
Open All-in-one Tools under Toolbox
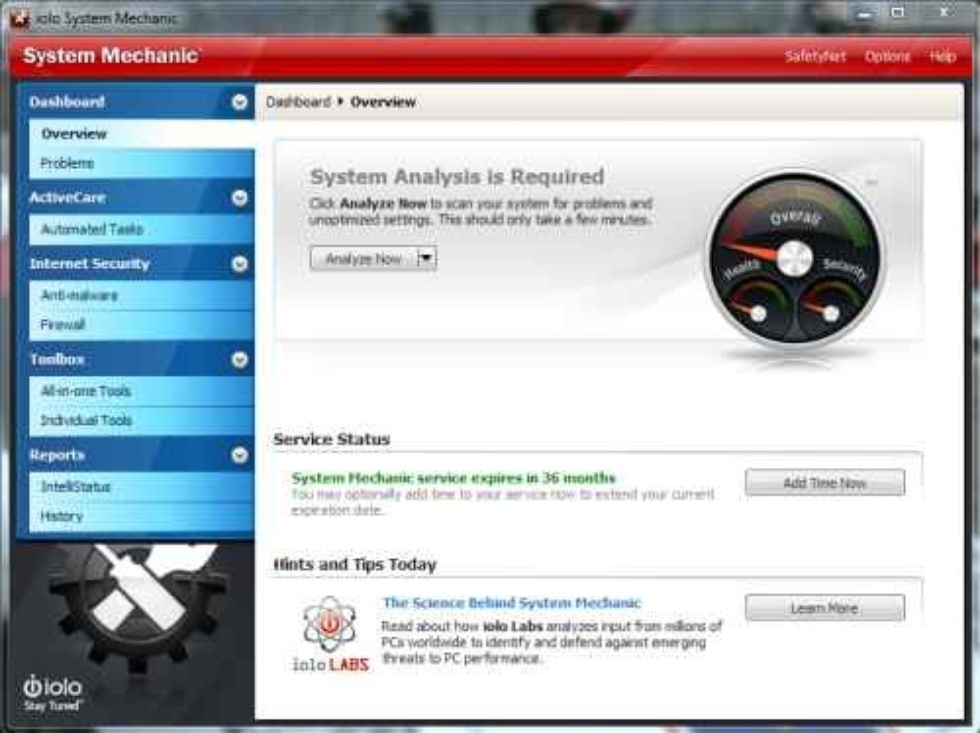(141, 392)
